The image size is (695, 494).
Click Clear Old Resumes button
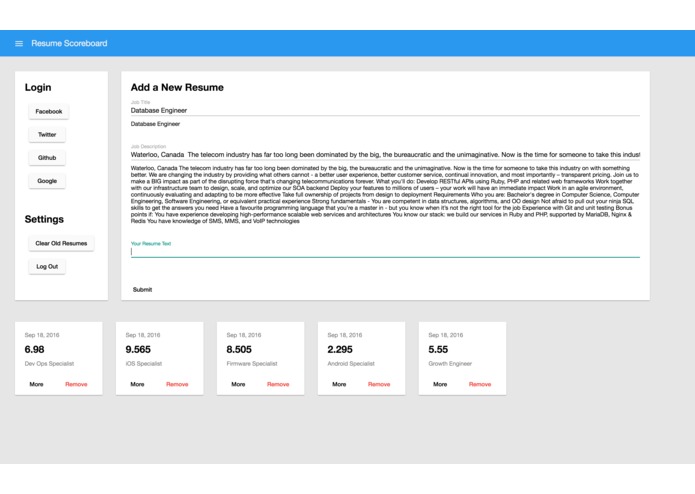coord(61,243)
